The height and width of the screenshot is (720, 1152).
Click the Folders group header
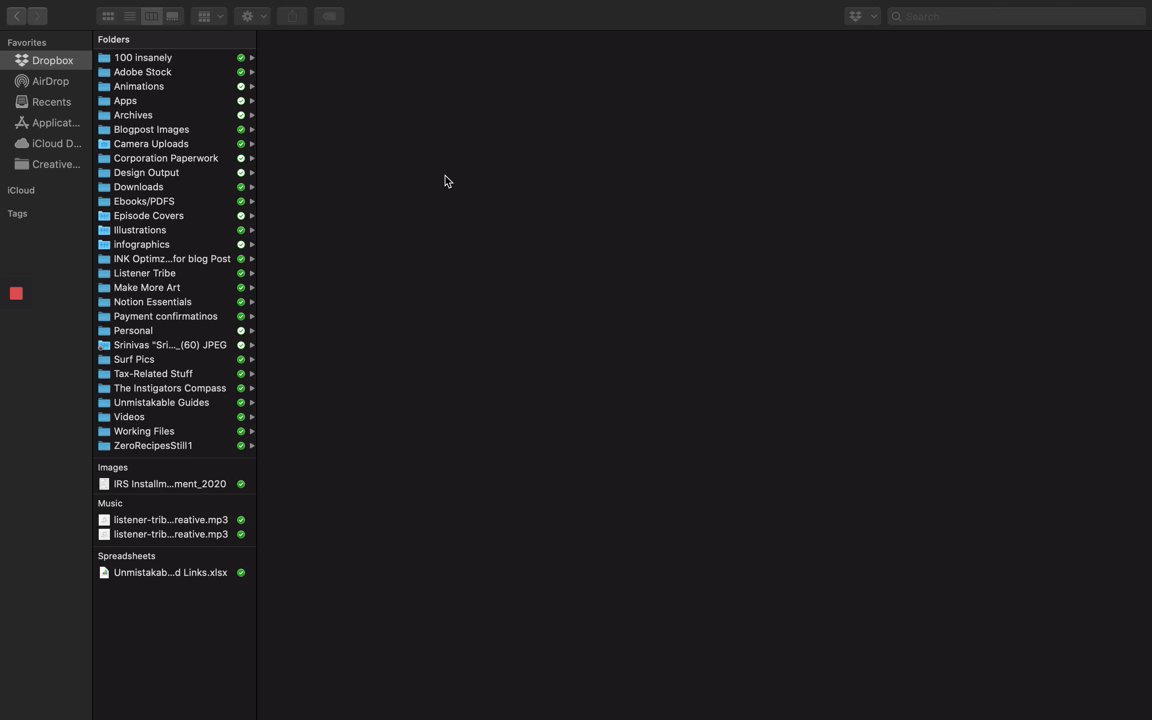tap(114, 40)
